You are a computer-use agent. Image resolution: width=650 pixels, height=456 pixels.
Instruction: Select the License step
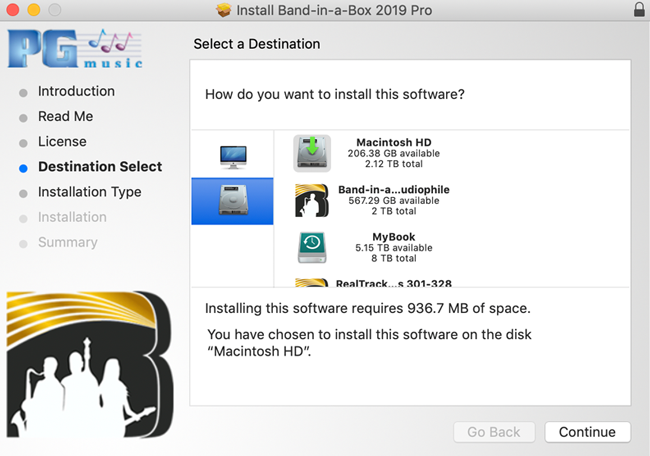62,142
